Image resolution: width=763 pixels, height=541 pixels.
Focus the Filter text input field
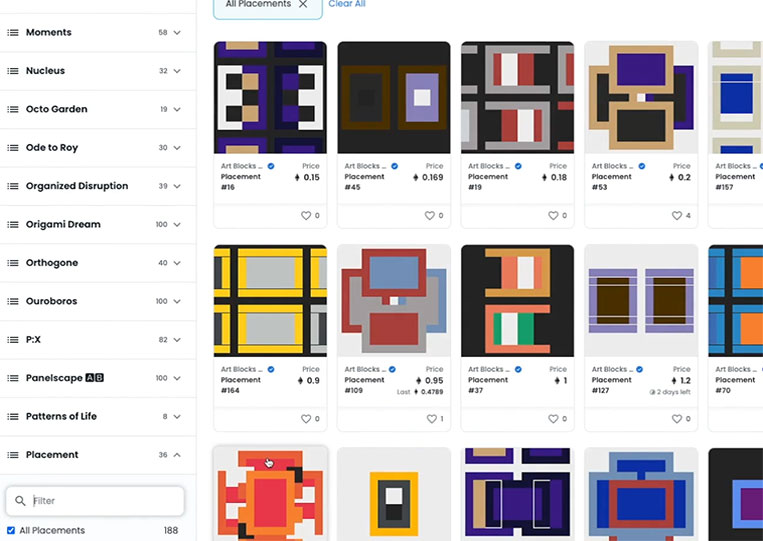[x=95, y=501]
